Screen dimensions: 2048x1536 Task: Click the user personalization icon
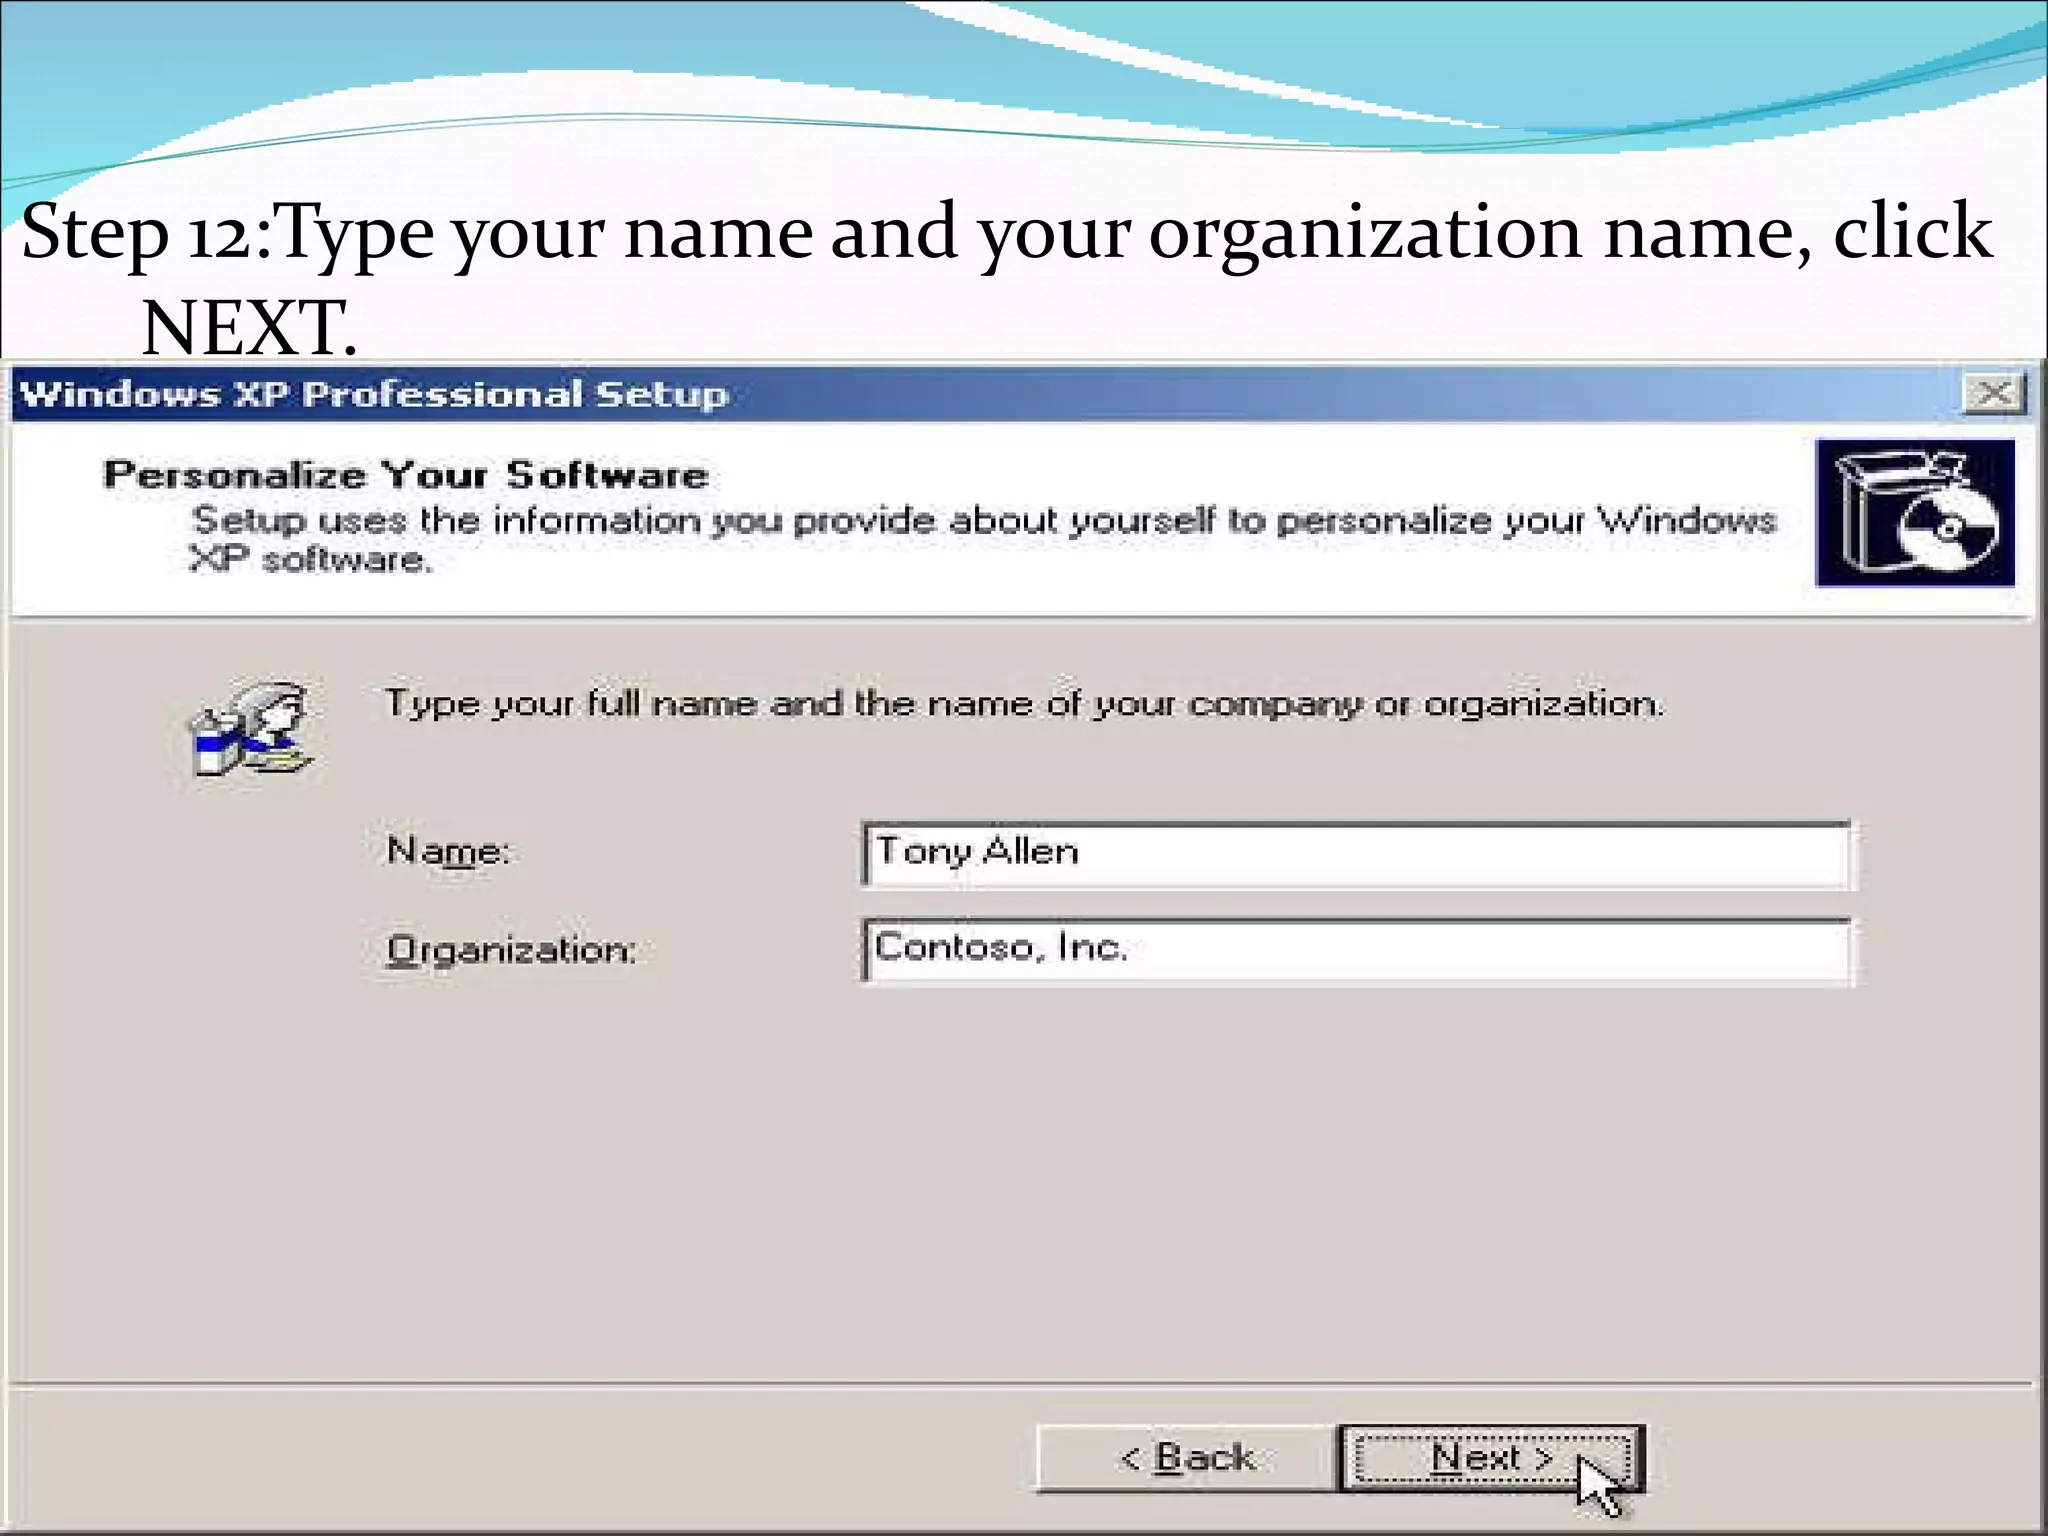coord(251,728)
